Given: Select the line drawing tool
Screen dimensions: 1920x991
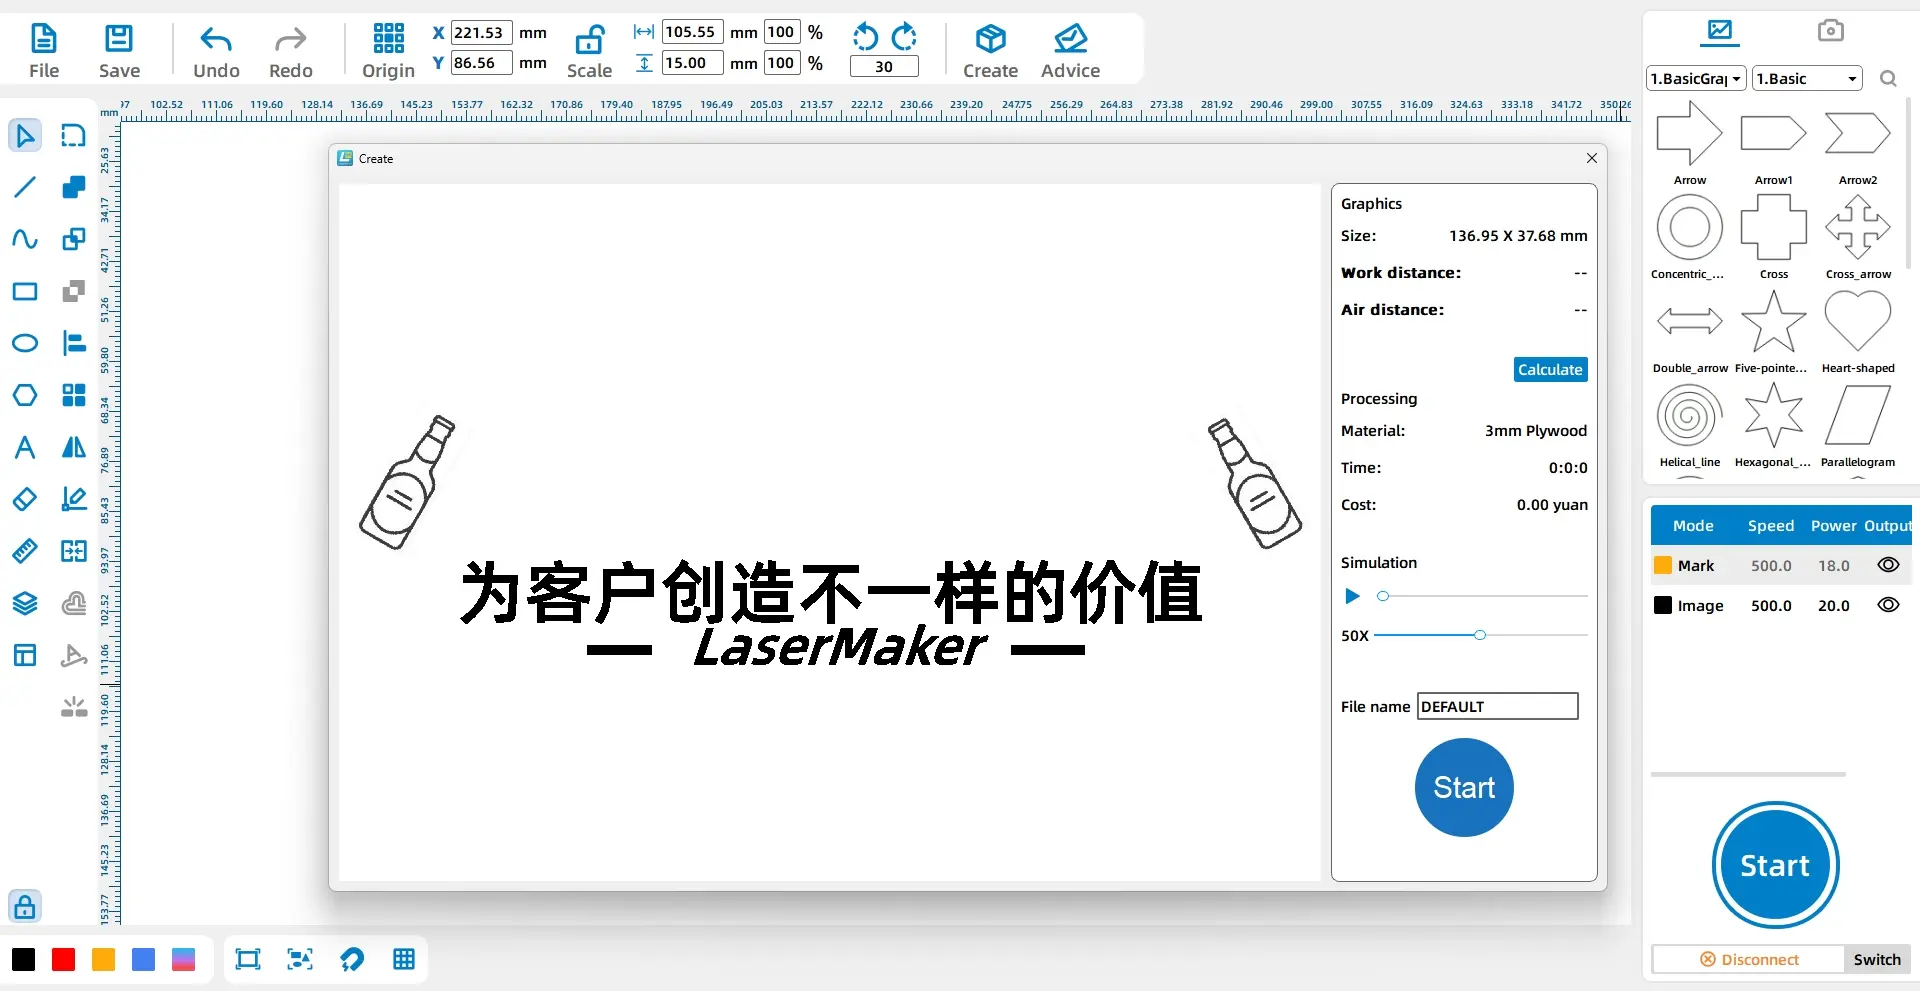Looking at the screenshot, I should pyautogui.click(x=25, y=187).
